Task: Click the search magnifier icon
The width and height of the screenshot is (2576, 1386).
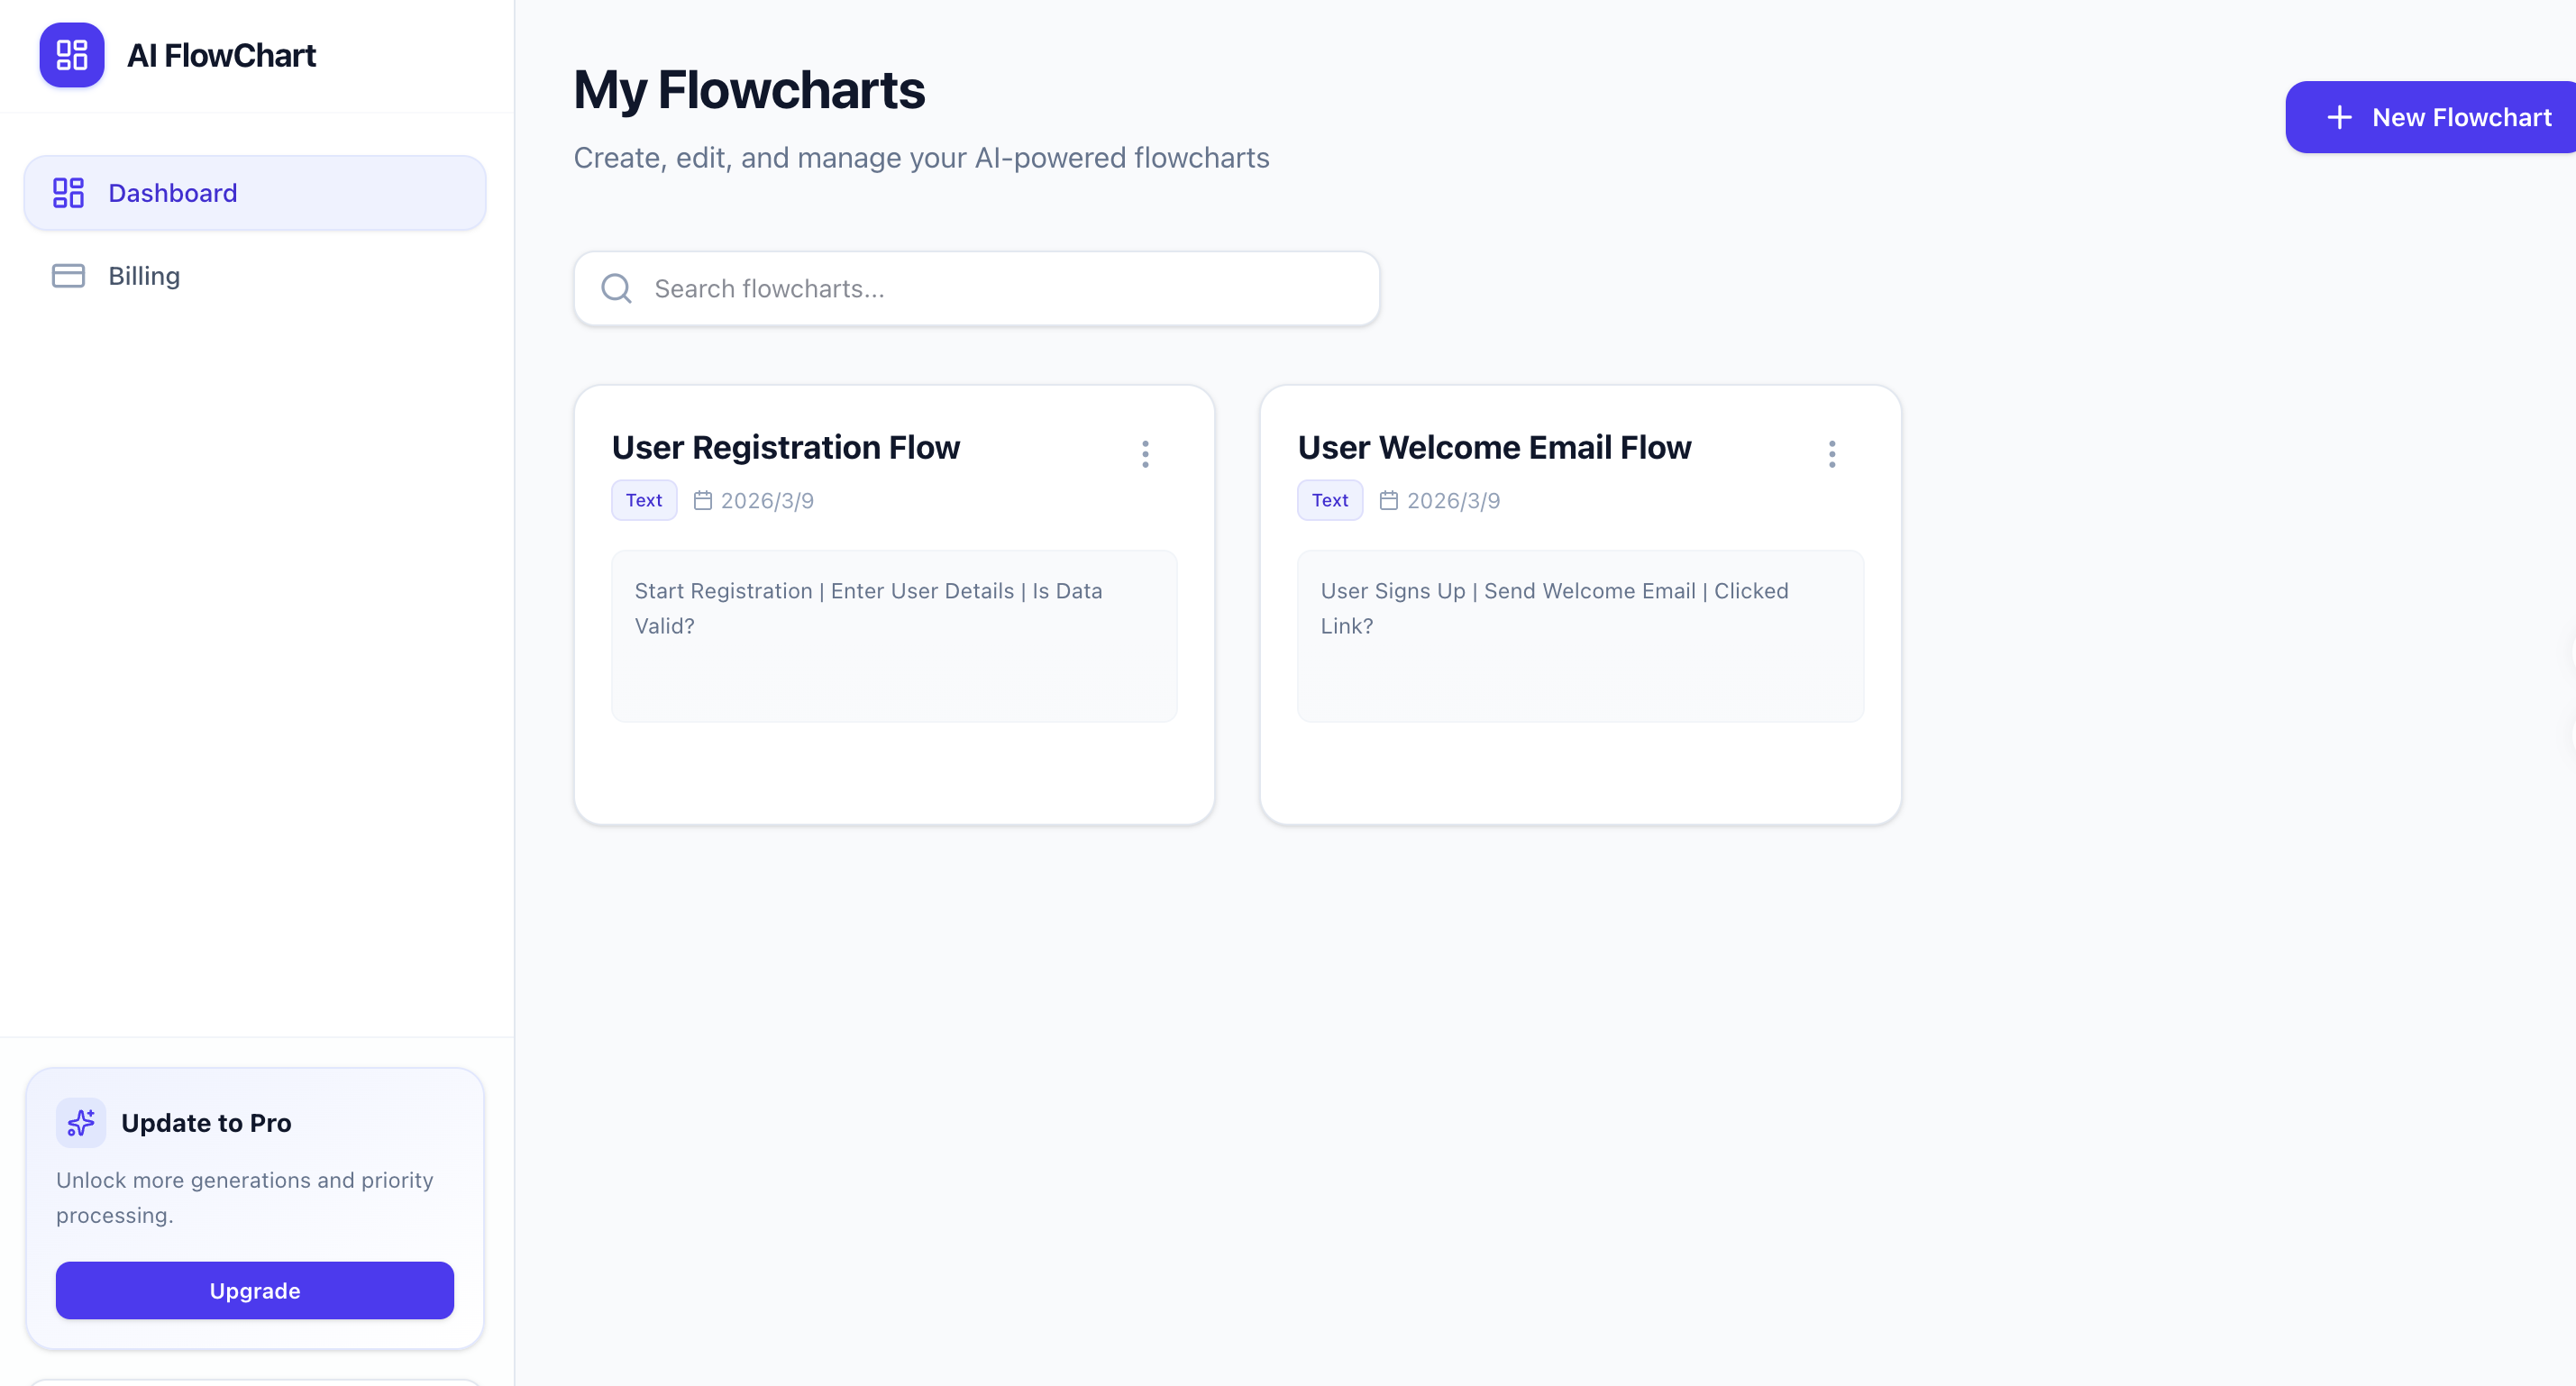Action: point(616,288)
